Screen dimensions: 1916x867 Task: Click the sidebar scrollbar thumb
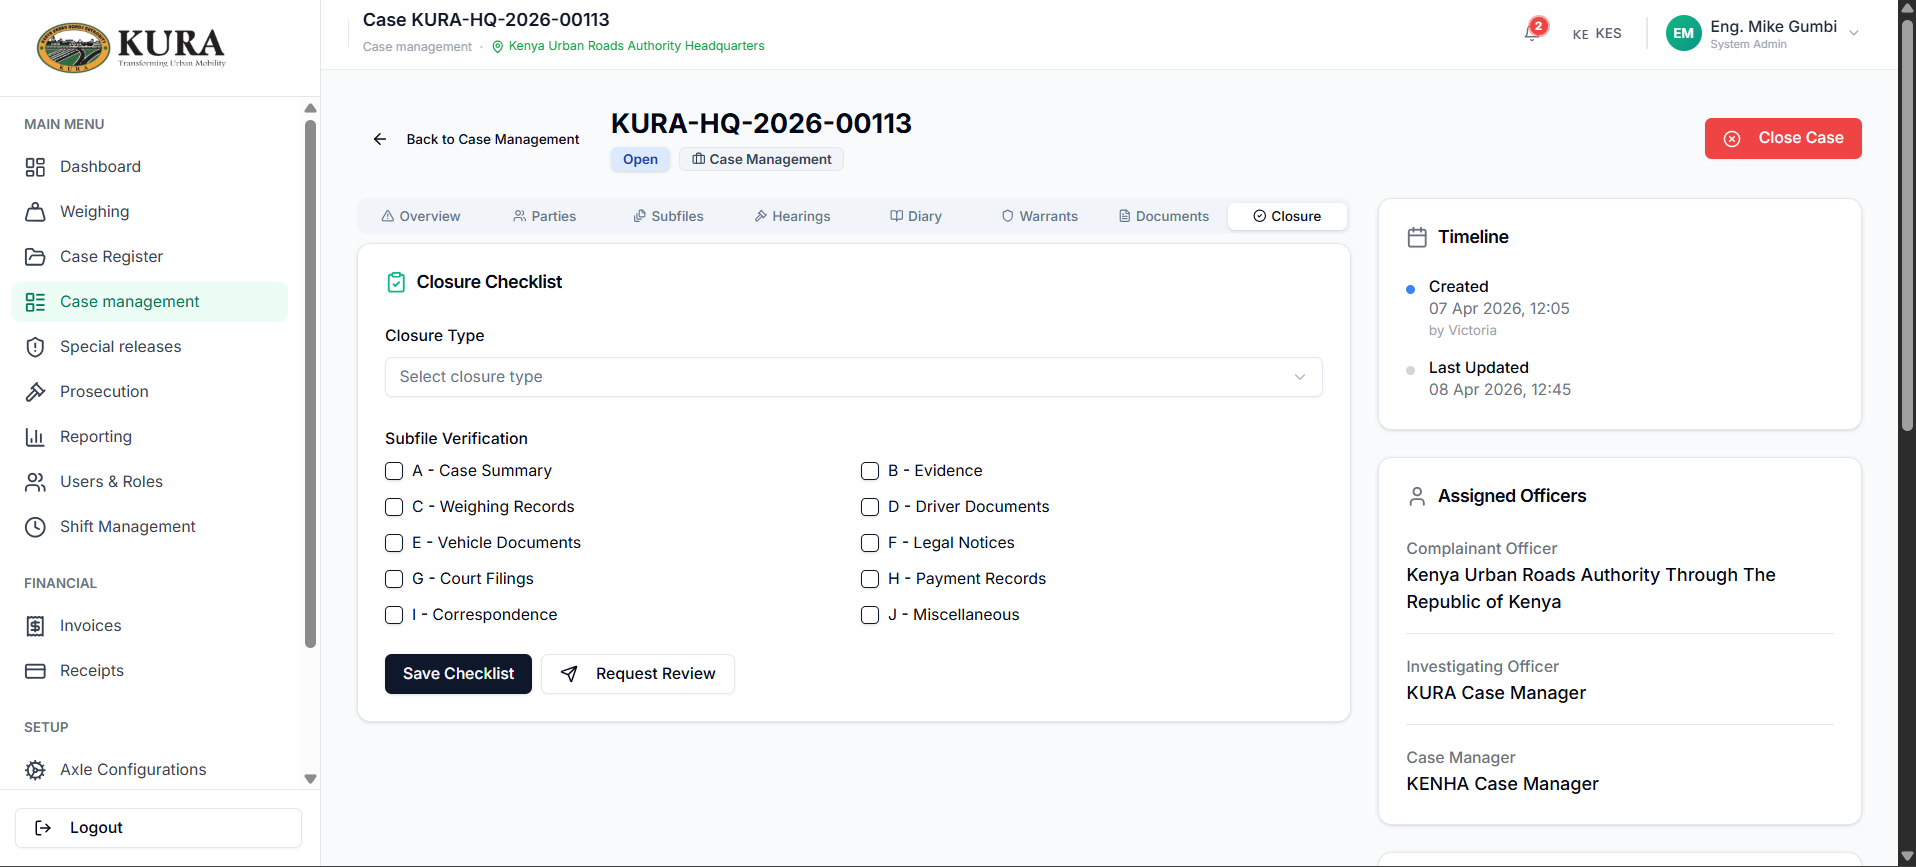[x=310, y=384]
